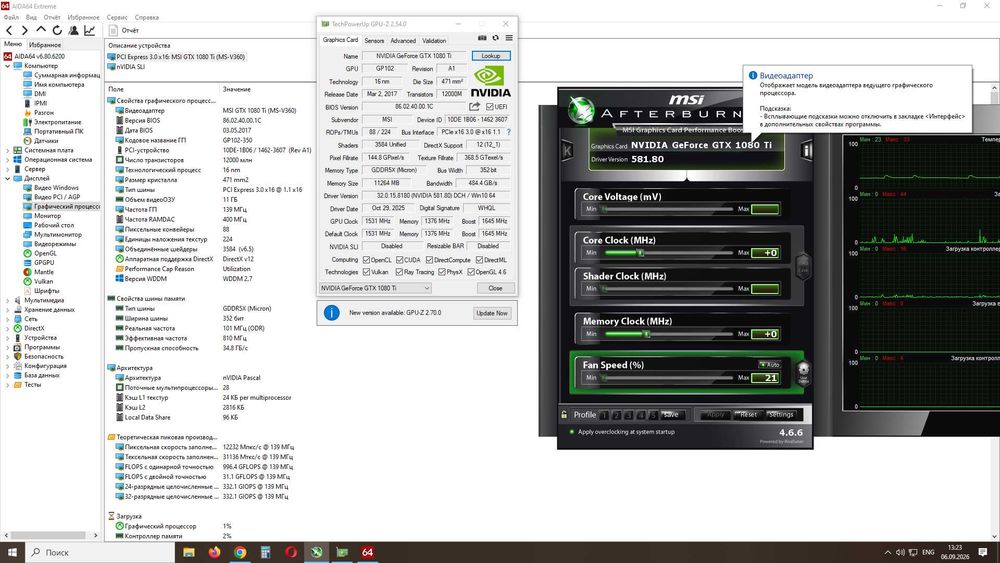The height and width of the screenshot is (563, 1000).
Task: Click AIDA64 up-level arrow icon
Action: click(x=41, y=30)
